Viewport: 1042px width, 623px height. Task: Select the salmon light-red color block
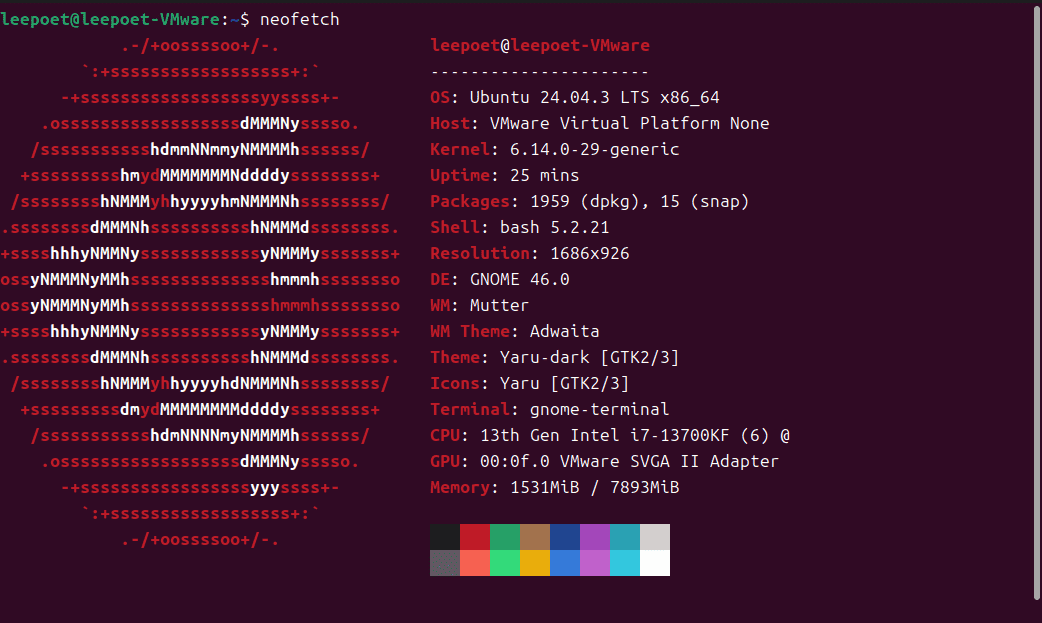[x=475, y=563]
